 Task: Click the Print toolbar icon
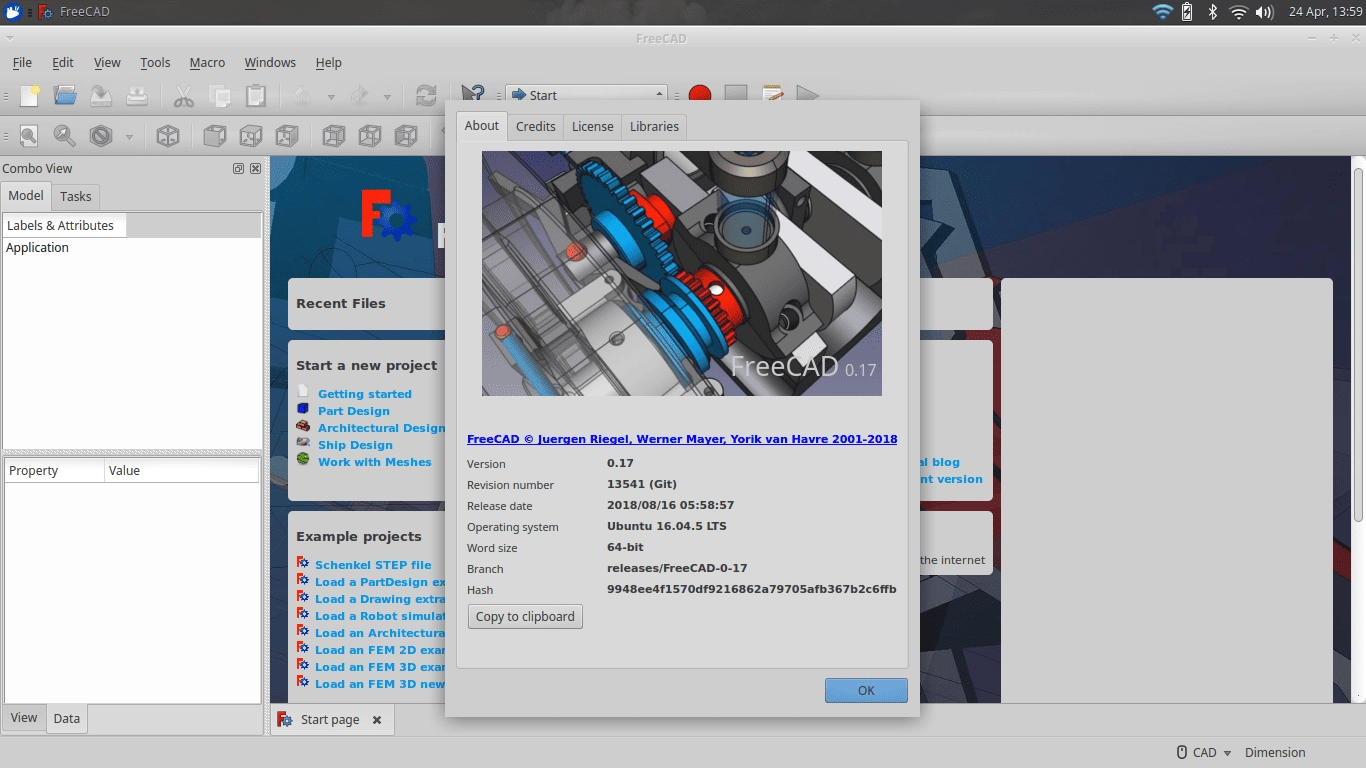point(136,96)
